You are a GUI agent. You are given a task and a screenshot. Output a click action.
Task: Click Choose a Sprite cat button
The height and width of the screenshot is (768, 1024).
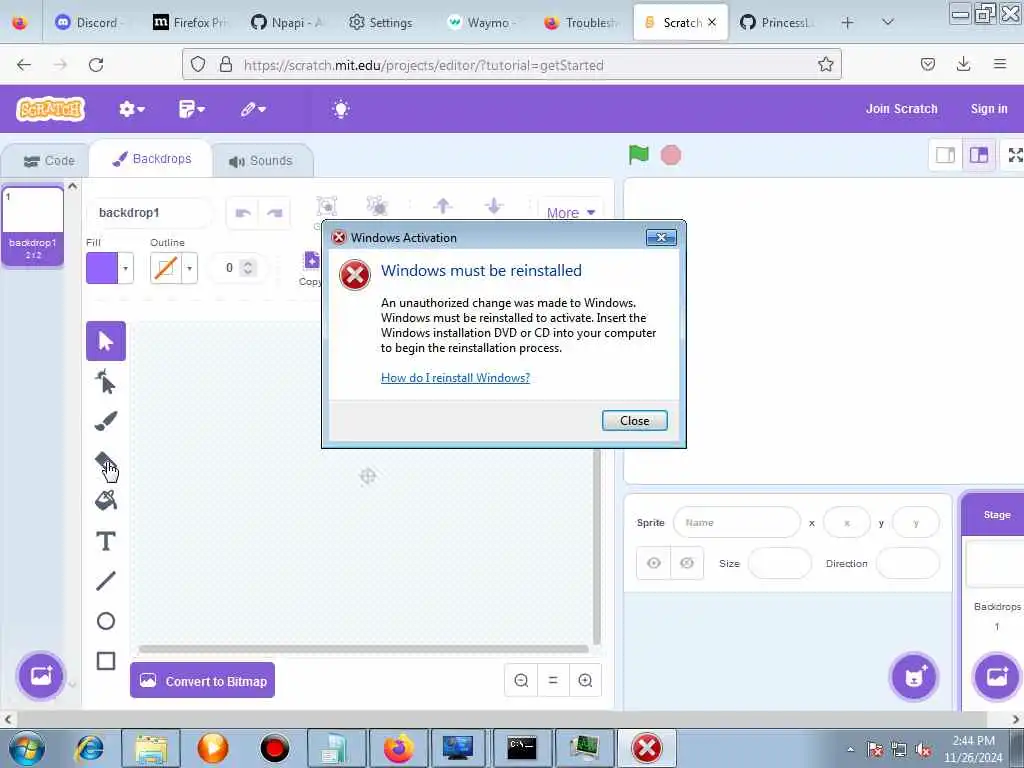coord(914,677)
